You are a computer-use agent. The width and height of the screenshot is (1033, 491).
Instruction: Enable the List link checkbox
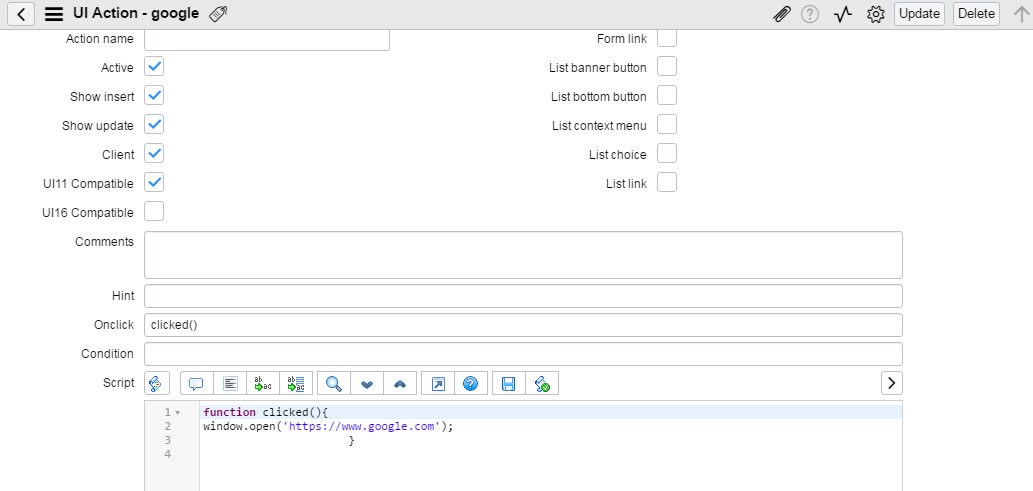pyautogui.click(x=667, y=183)
